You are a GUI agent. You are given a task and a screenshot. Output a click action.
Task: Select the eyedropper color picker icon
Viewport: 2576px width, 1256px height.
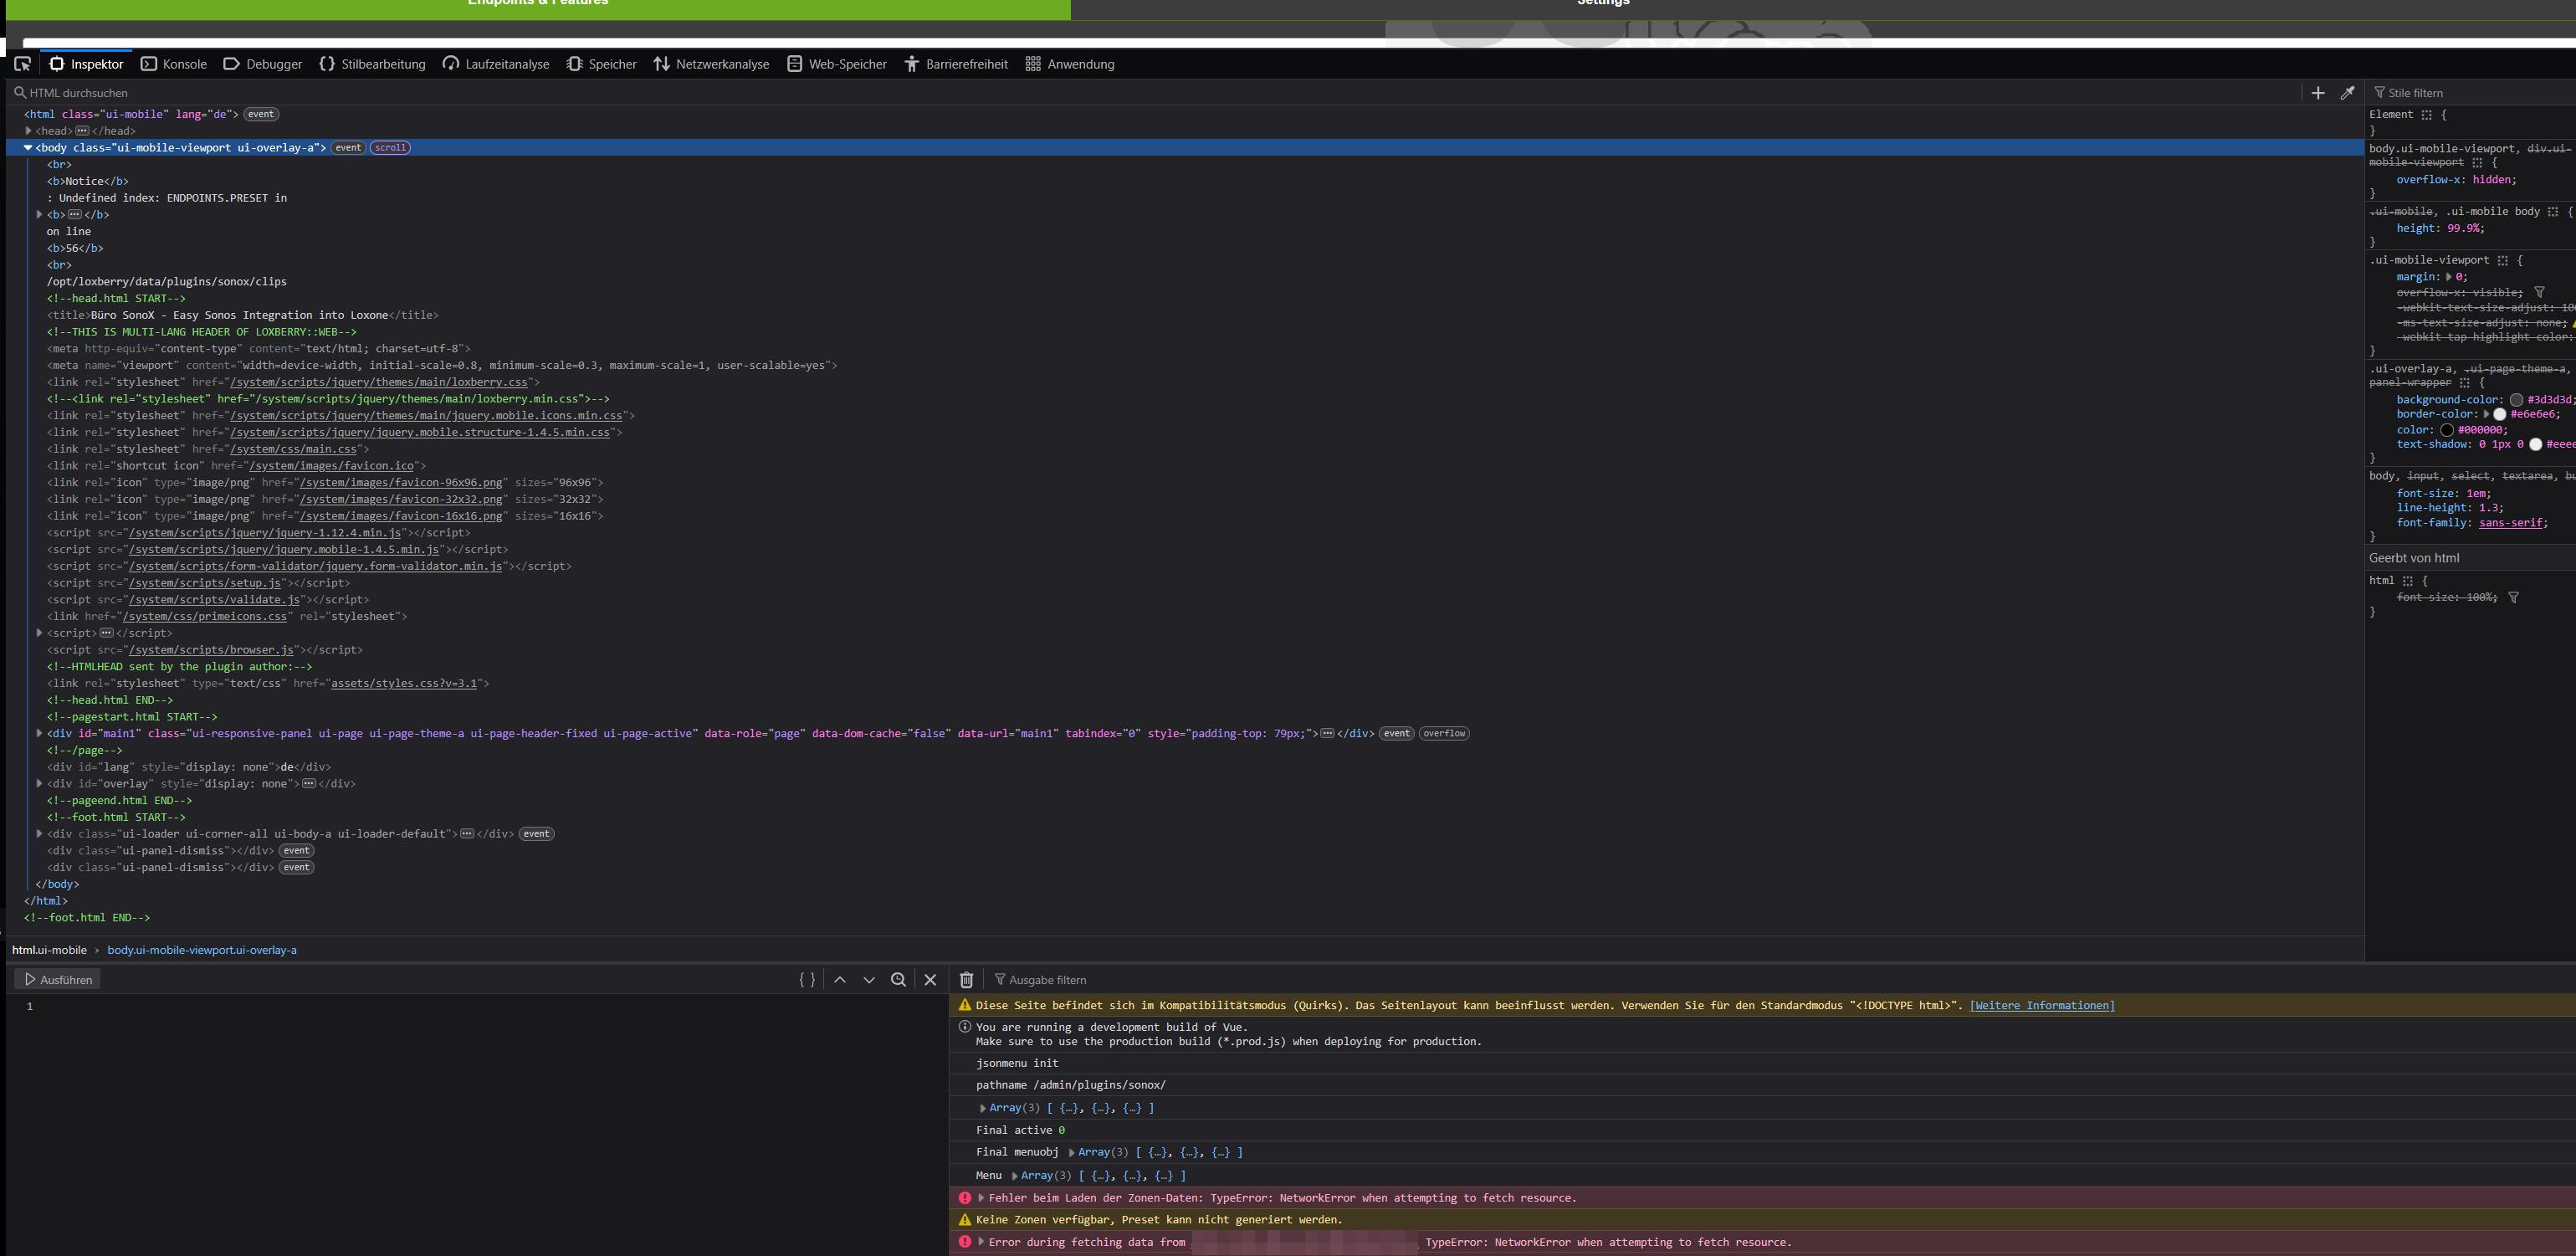[x=2347, y=93]
